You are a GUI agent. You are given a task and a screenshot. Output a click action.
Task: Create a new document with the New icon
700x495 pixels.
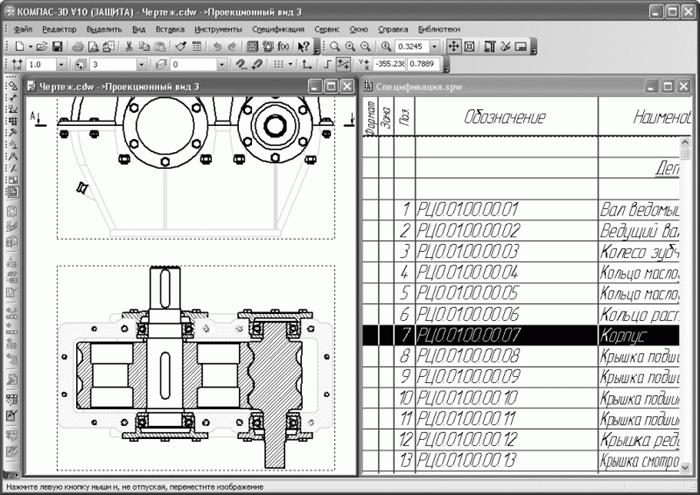[x=20, y=46]
